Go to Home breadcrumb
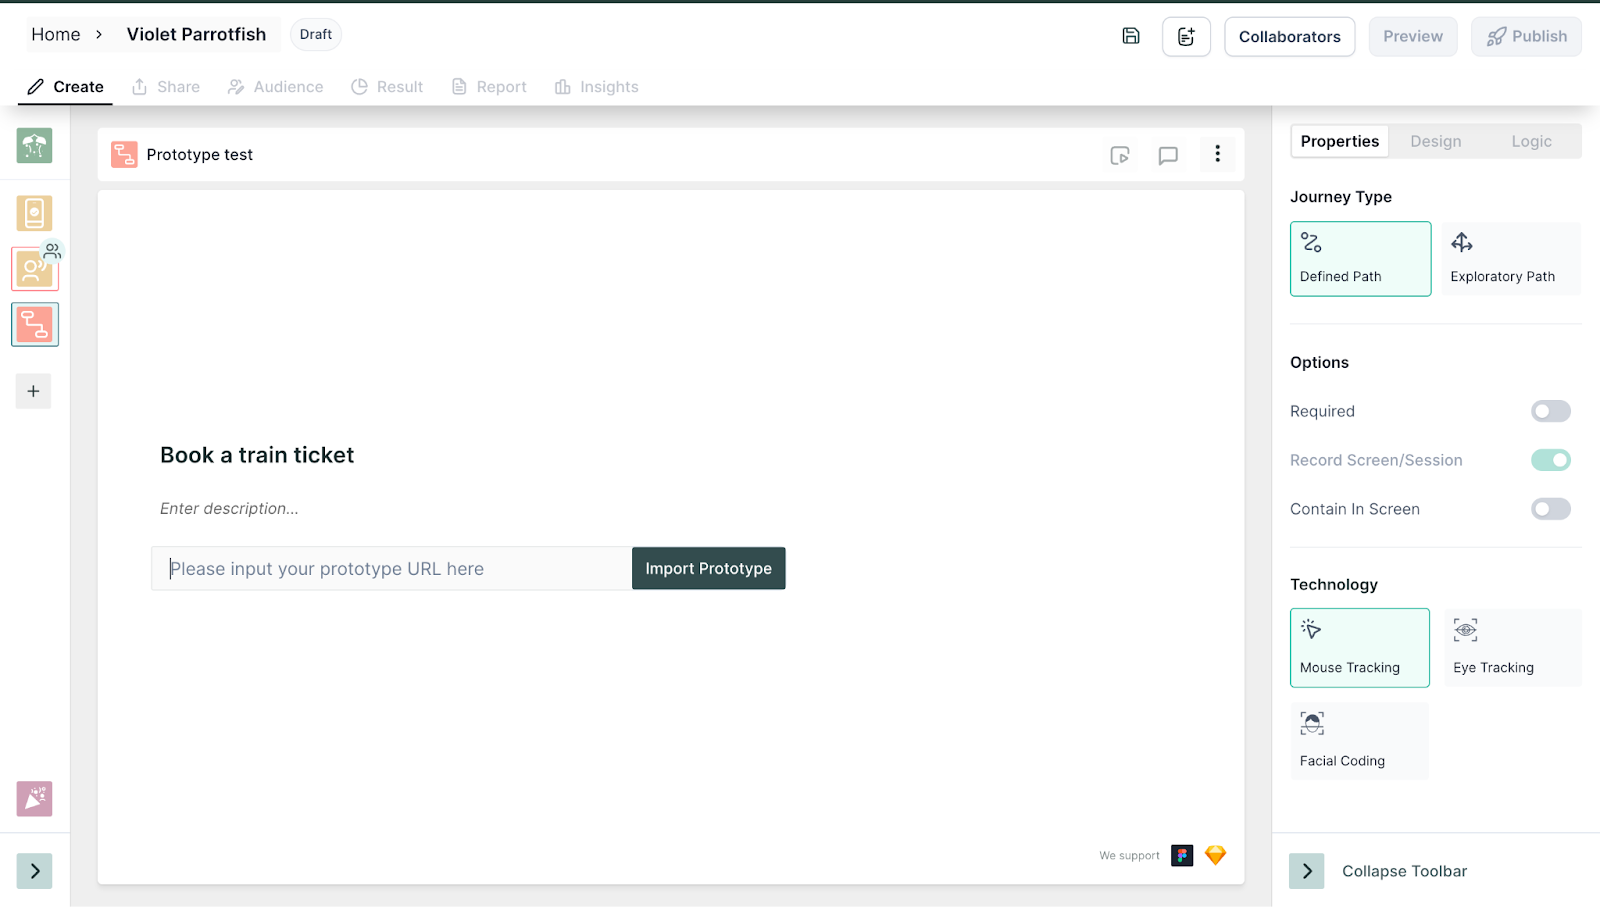This screenshot has height=907, width=1600. (56, 34)
